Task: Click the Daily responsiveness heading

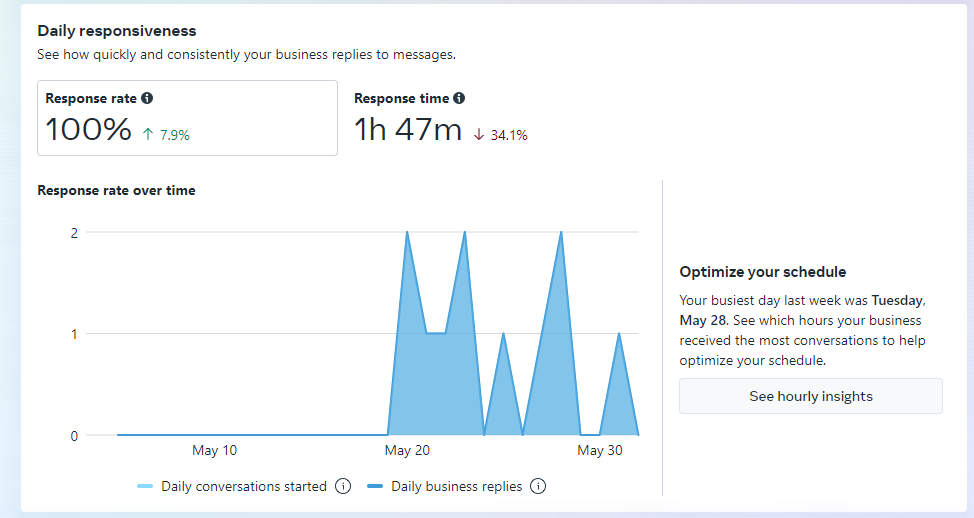Action: point(117,31)
